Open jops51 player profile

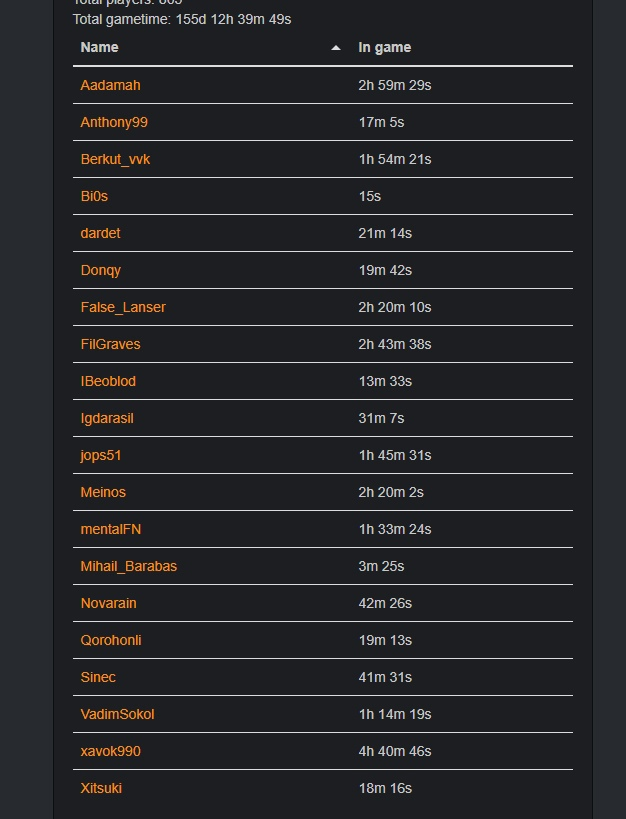[x=101, y=455]
